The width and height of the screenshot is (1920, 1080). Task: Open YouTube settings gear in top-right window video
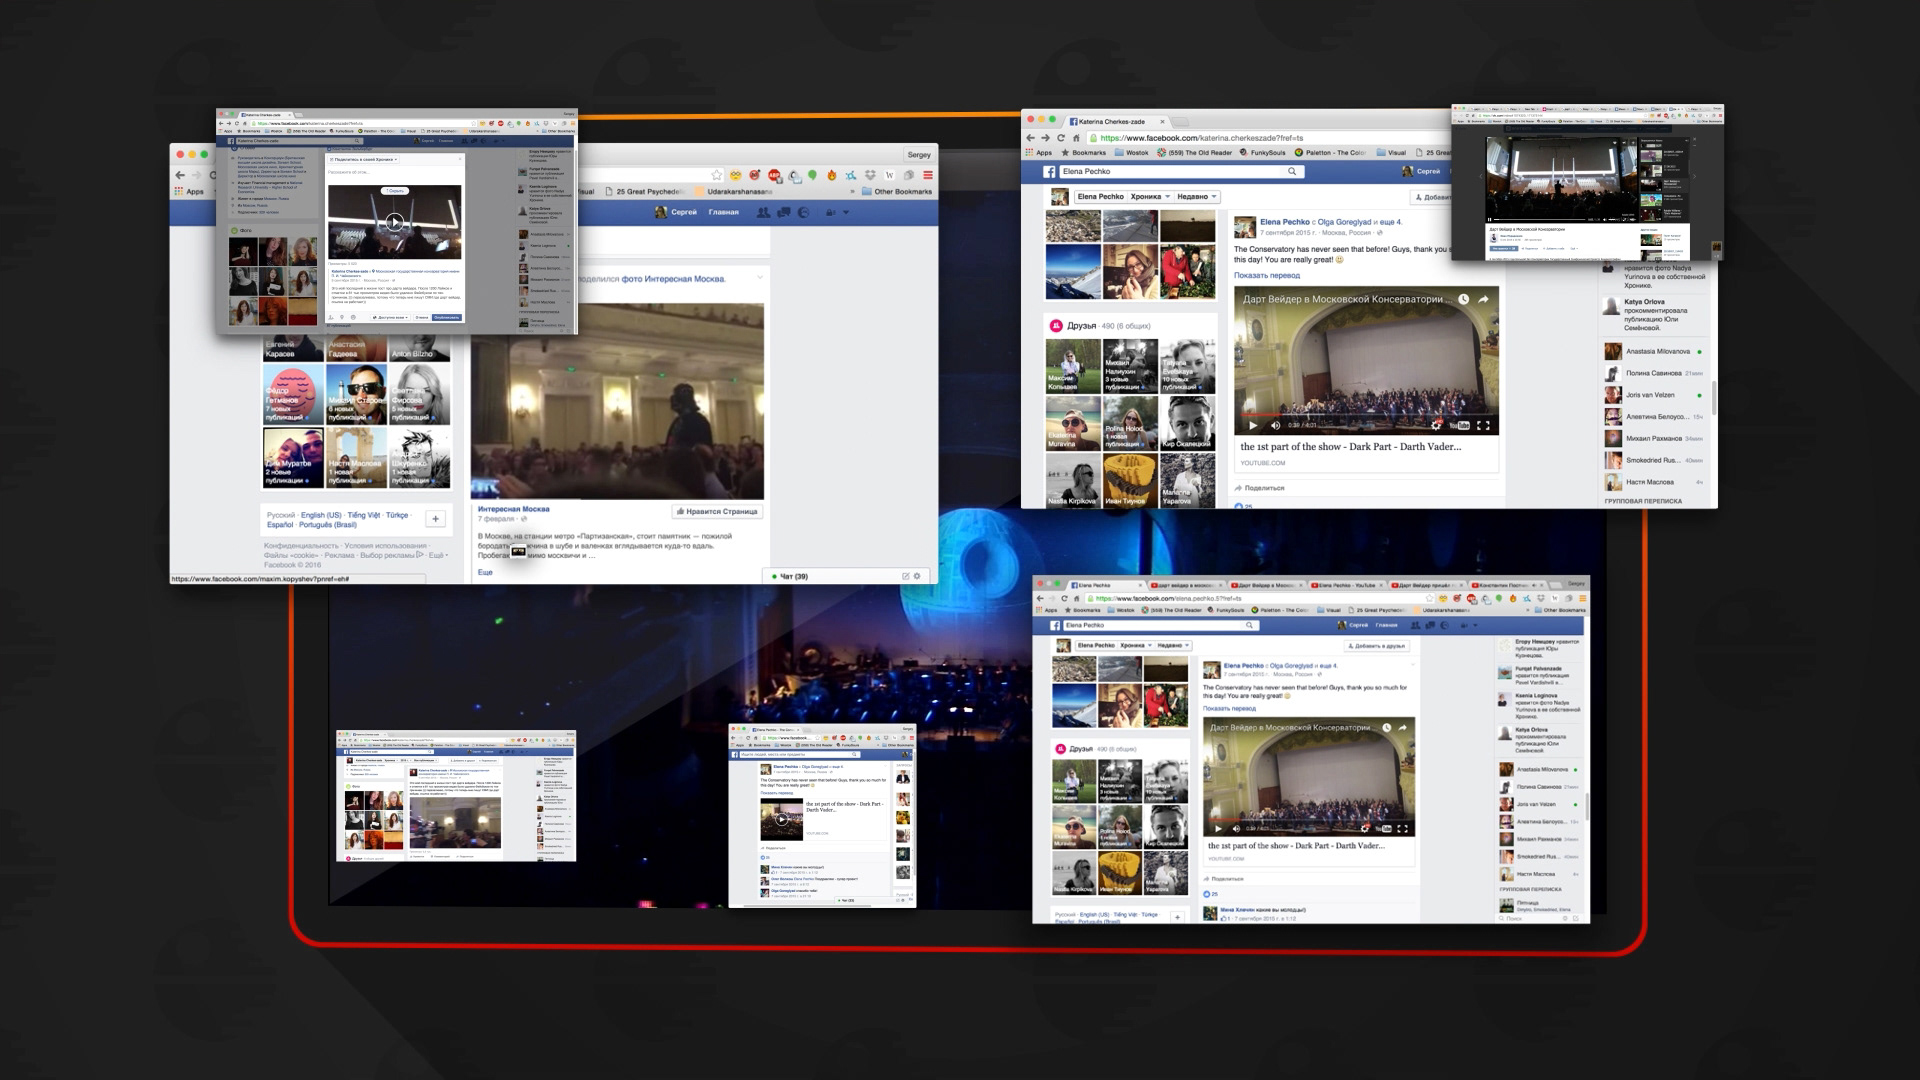(1436, 425)
